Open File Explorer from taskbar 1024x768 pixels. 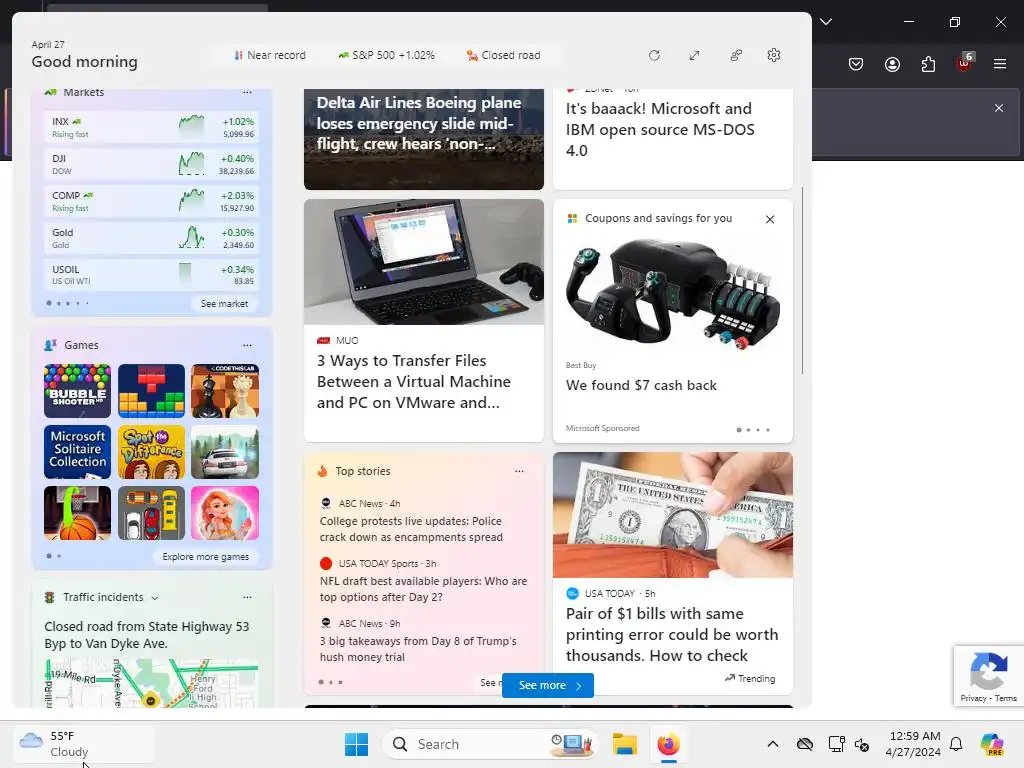pos(624,744)
